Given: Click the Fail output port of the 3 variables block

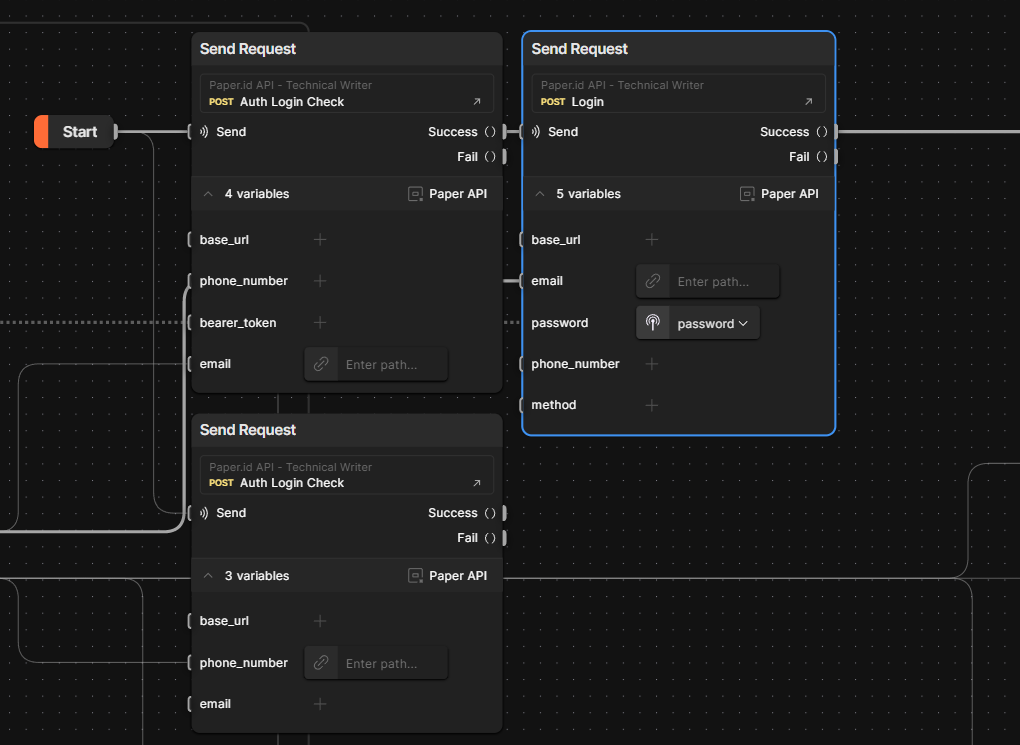Looking at the screenshot, I should tap(504, 538).
